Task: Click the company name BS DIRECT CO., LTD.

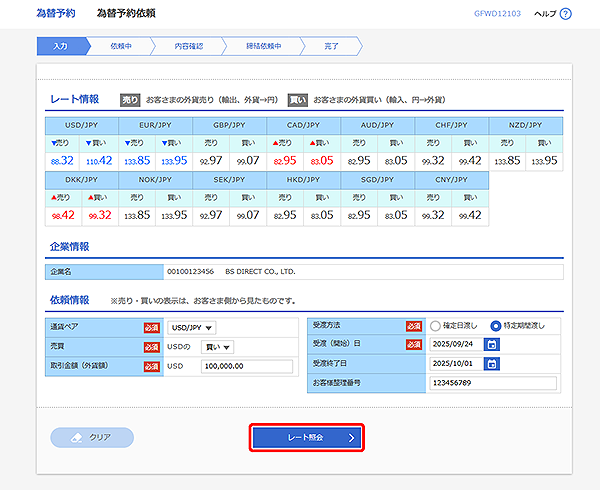Action: 260,272
